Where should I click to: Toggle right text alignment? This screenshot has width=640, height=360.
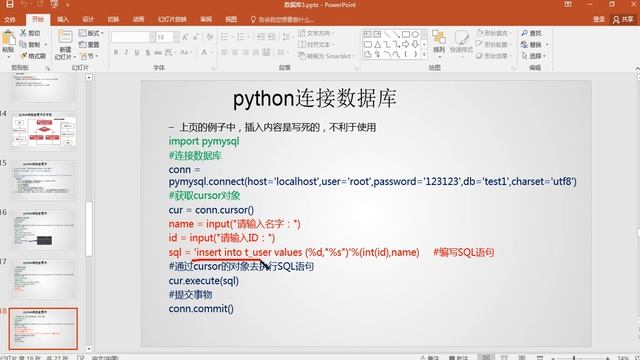[x=245, y=52]
